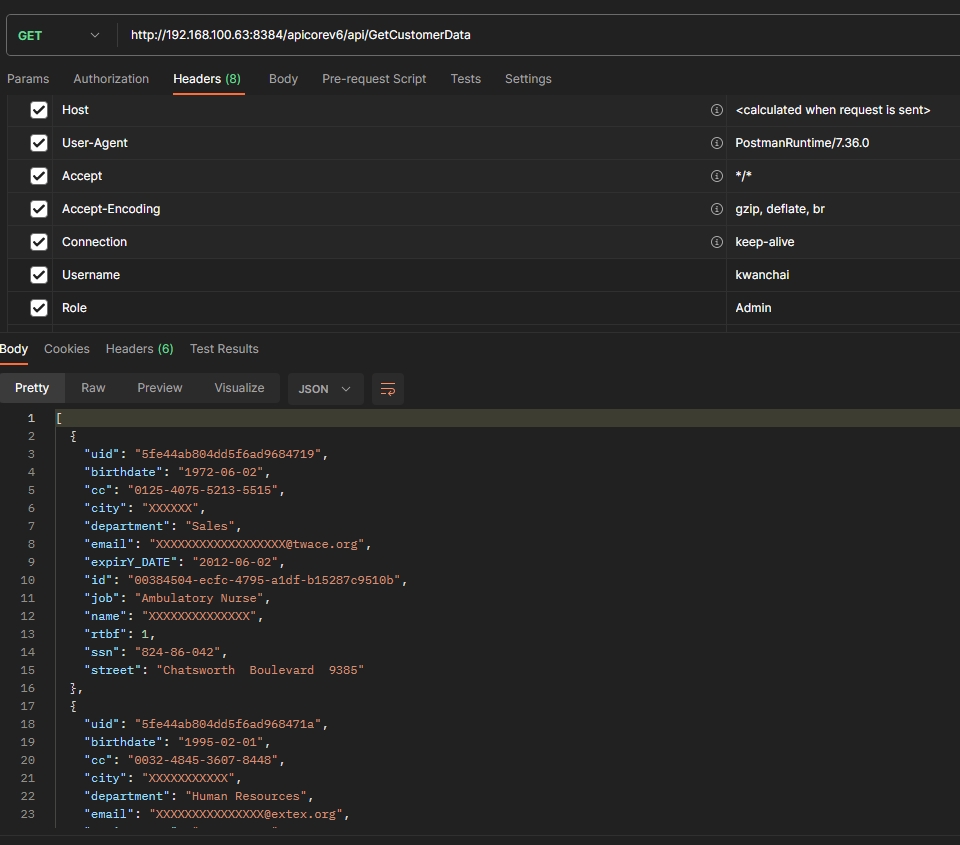
Task: Click the info icon beside Host header
Action: pos(716,110)
